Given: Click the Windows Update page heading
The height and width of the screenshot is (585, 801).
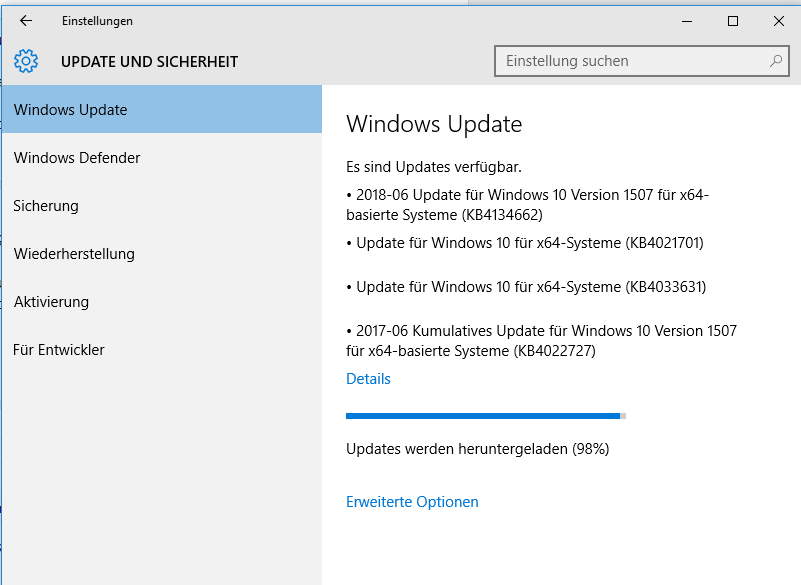Looking at the screenshot, I should [434, 124].
